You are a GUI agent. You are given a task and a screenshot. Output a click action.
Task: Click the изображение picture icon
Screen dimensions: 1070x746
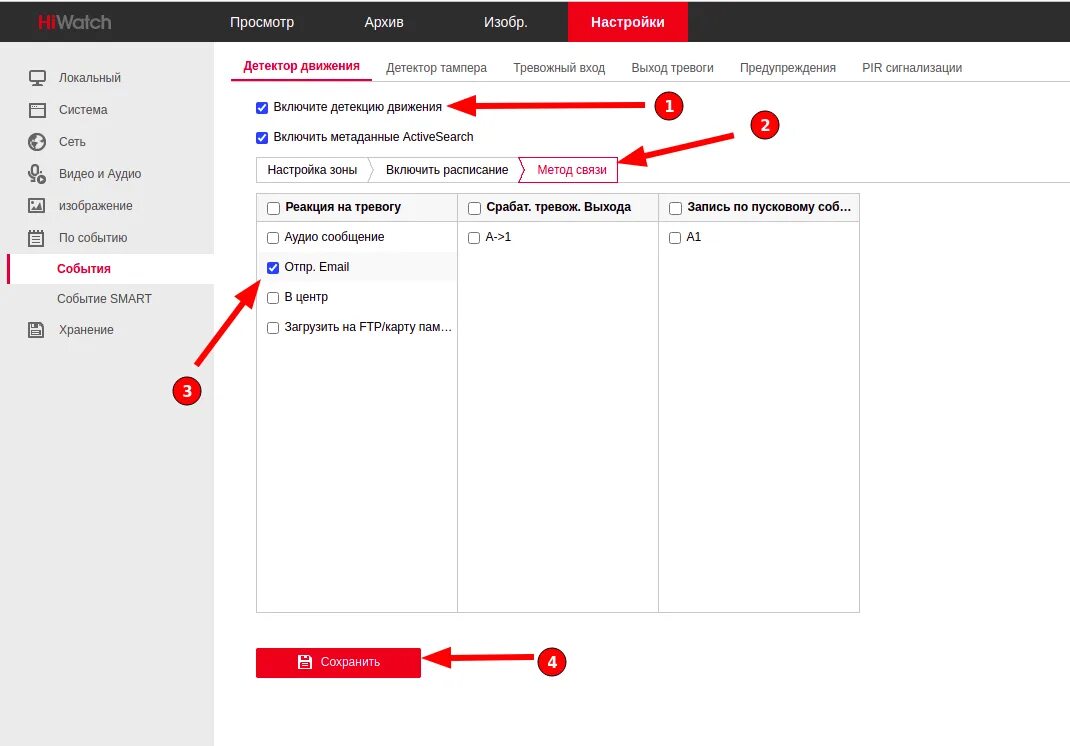coord(37,205)
